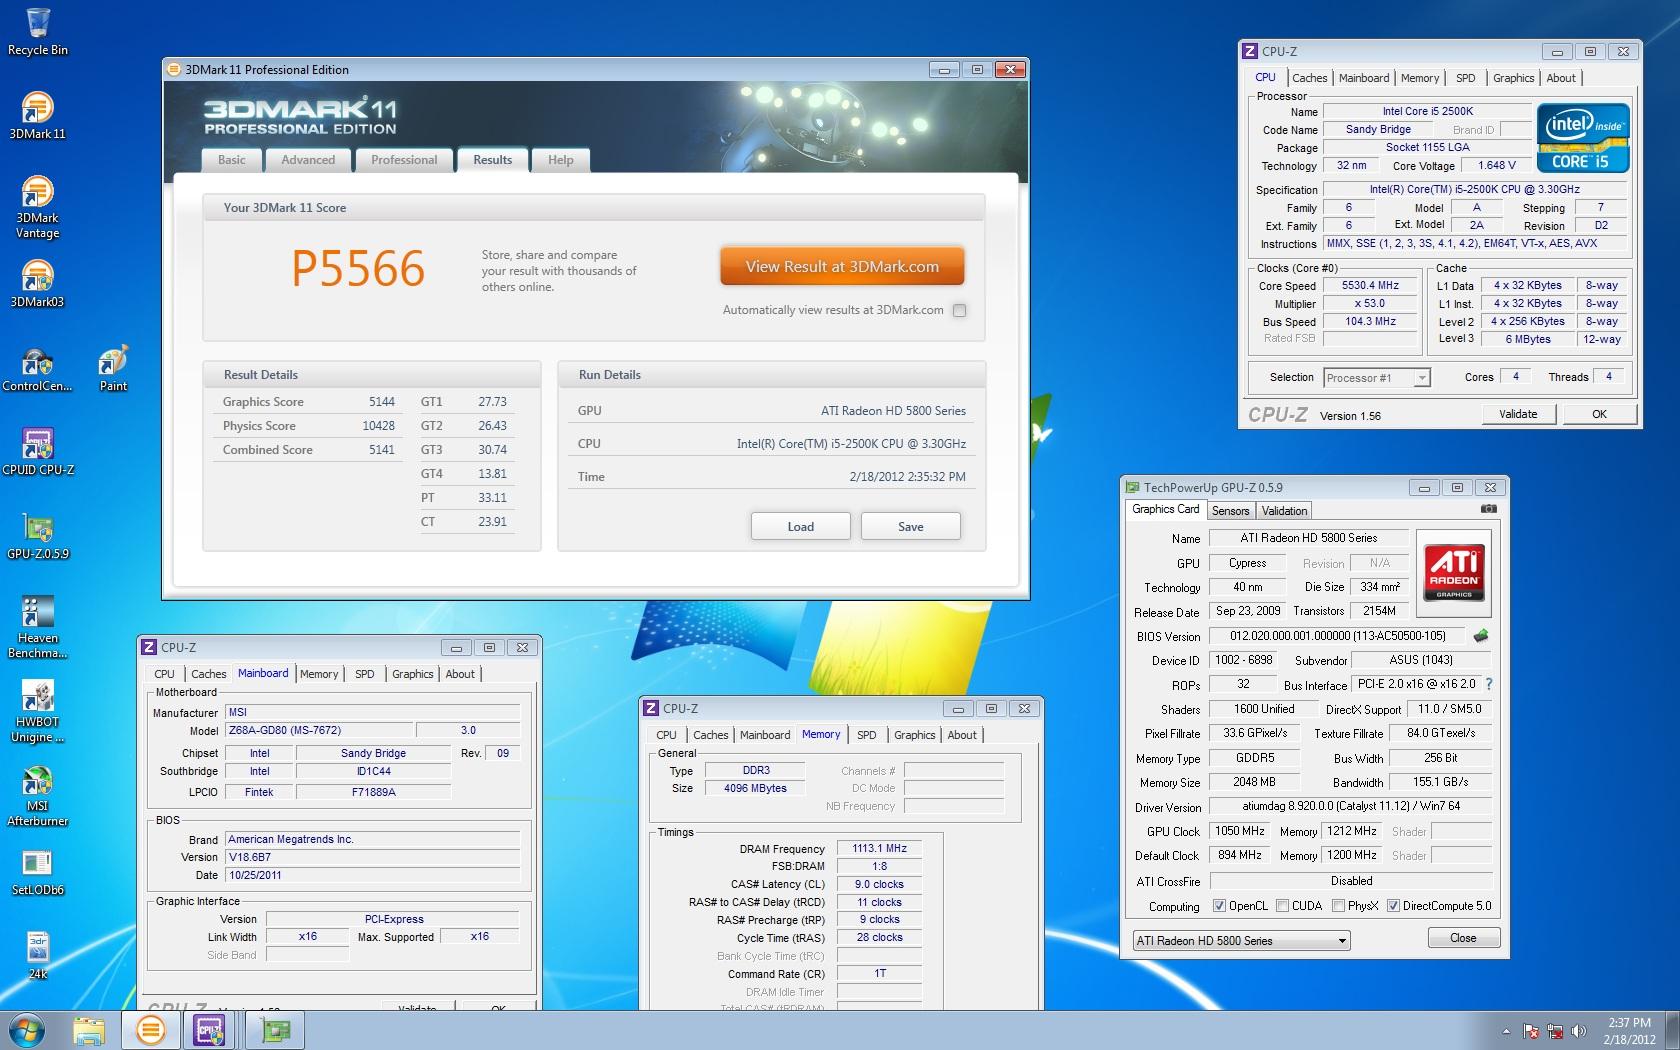Viewport: 1680px width, 1050px height.
Task: Open Caches tab in top-right CPU-Z window
Action: (1309, 78)
